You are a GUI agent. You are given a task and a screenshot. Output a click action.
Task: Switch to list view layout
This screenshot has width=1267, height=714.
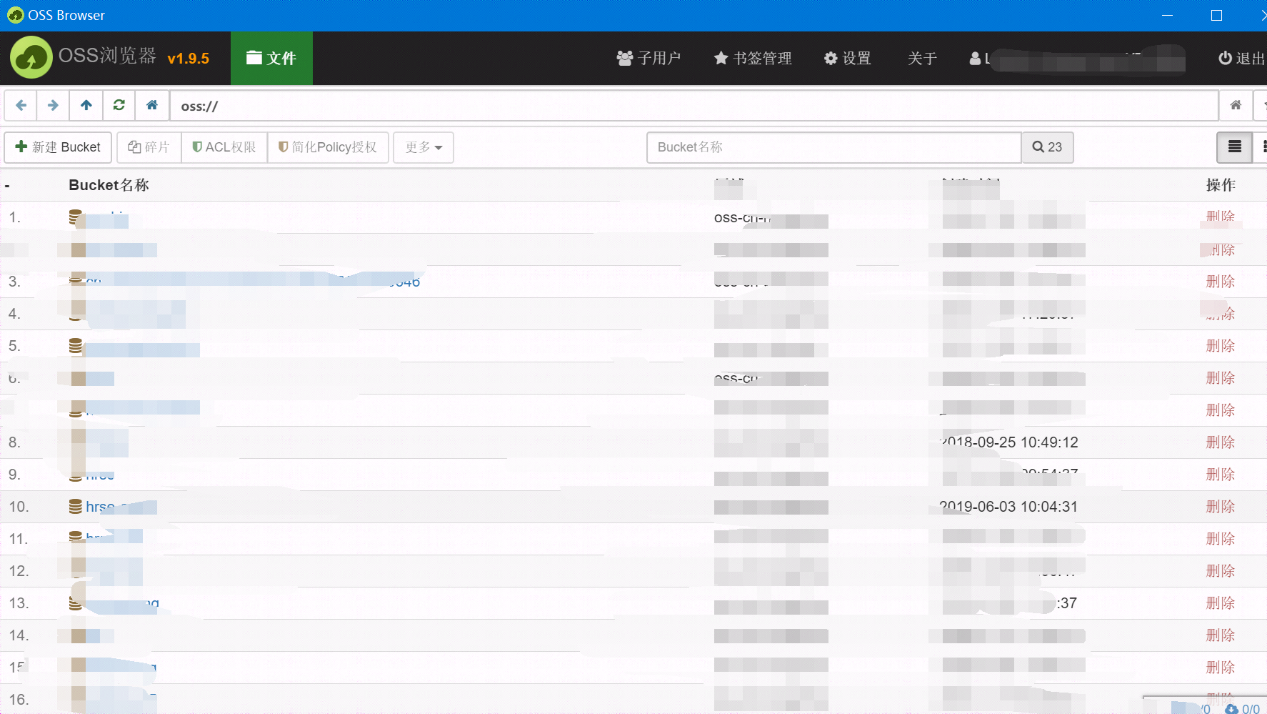[x=1234, y=147]
